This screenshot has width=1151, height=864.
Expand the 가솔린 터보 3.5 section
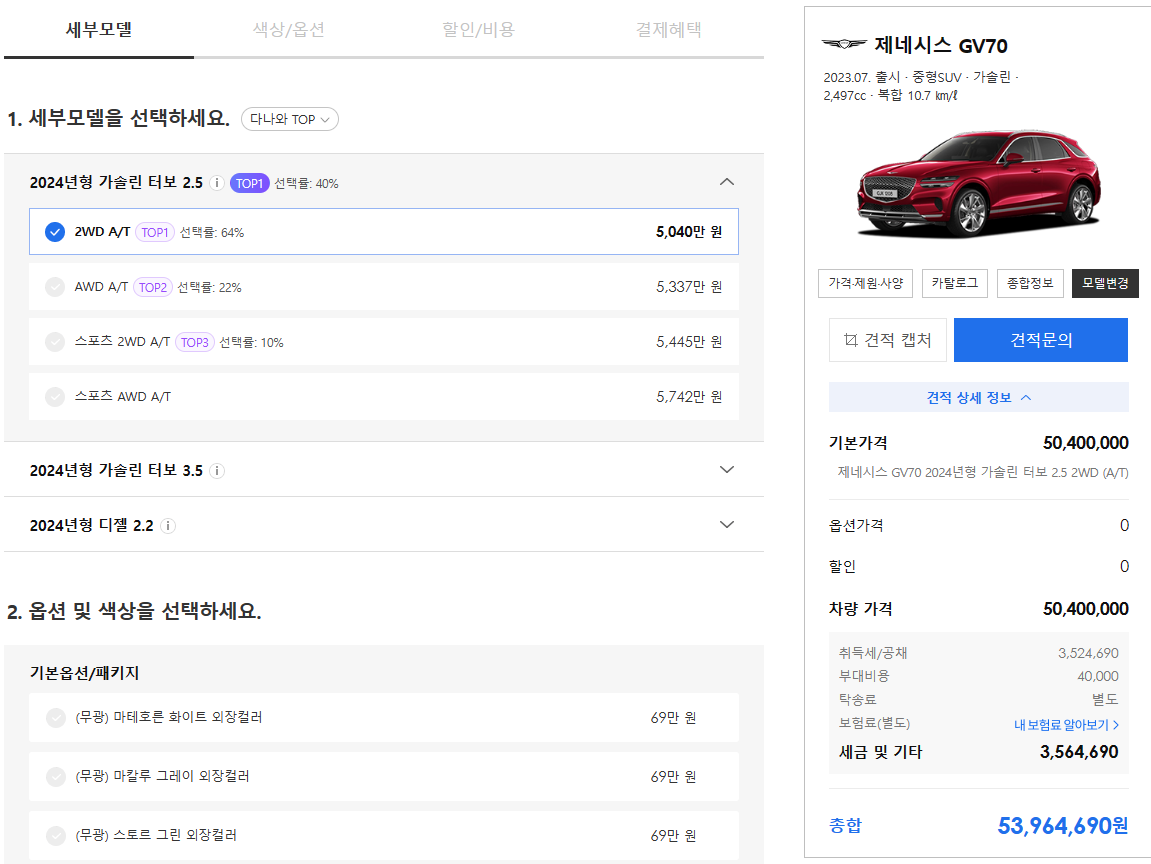[727, 470]
